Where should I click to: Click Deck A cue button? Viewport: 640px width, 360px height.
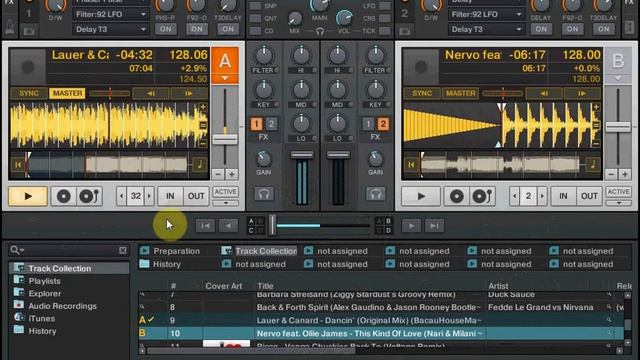[x=64, y=196]
